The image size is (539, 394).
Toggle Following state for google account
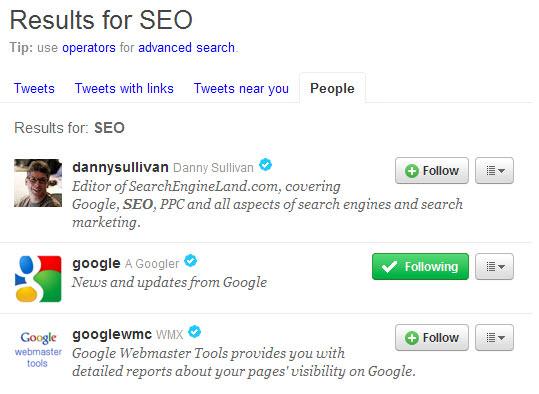(420, 266)
